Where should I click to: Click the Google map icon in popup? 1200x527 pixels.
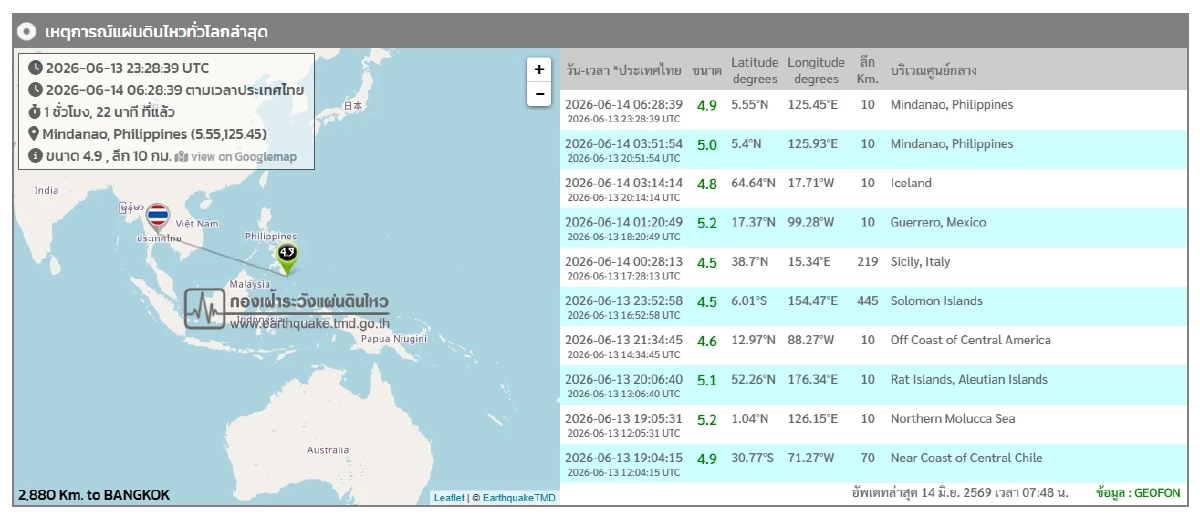(x=181, y=157)
